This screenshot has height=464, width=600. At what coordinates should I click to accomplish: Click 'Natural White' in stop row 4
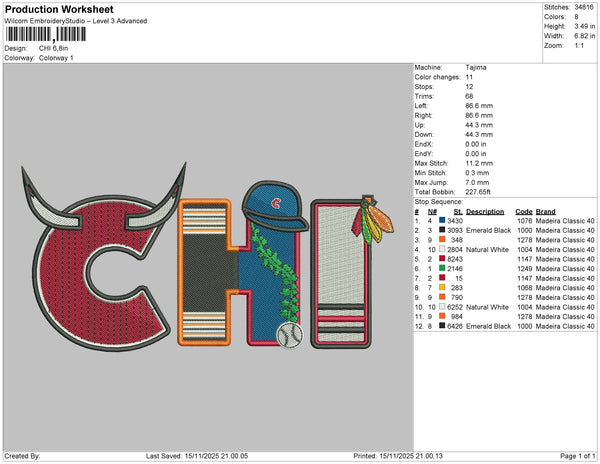coord(488,249)
